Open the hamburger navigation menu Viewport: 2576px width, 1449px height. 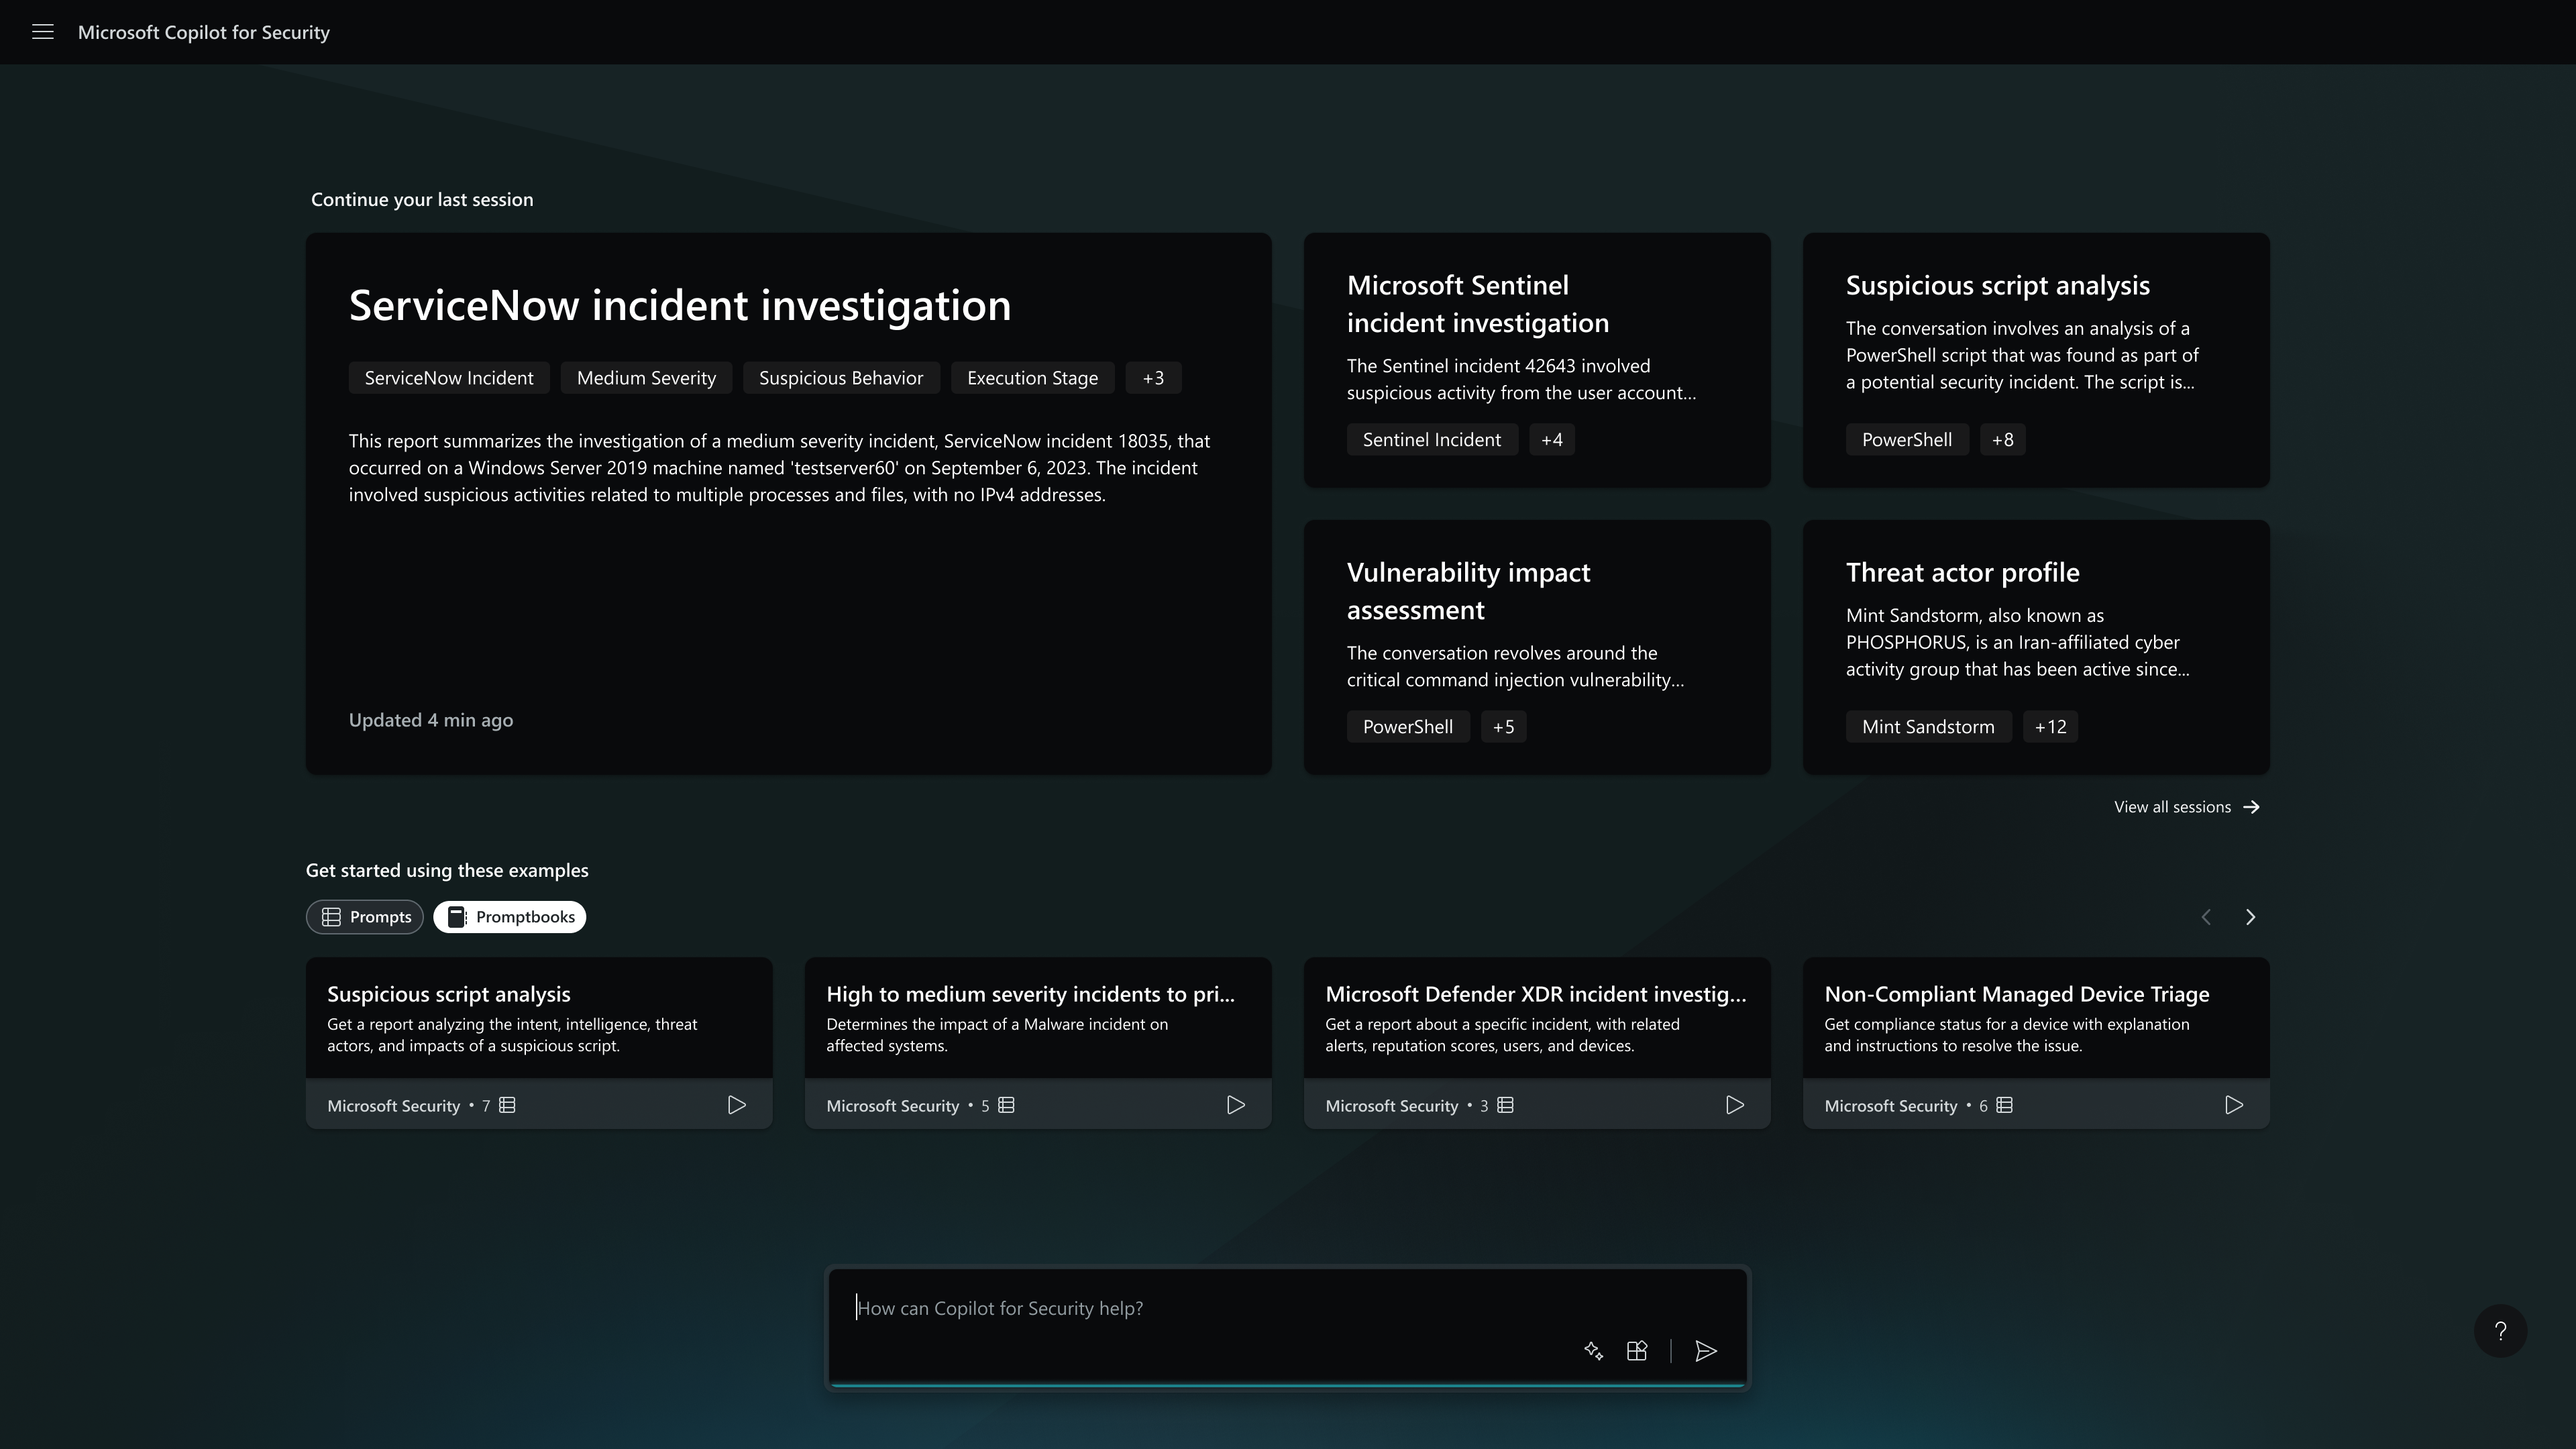tap(42, 32)
